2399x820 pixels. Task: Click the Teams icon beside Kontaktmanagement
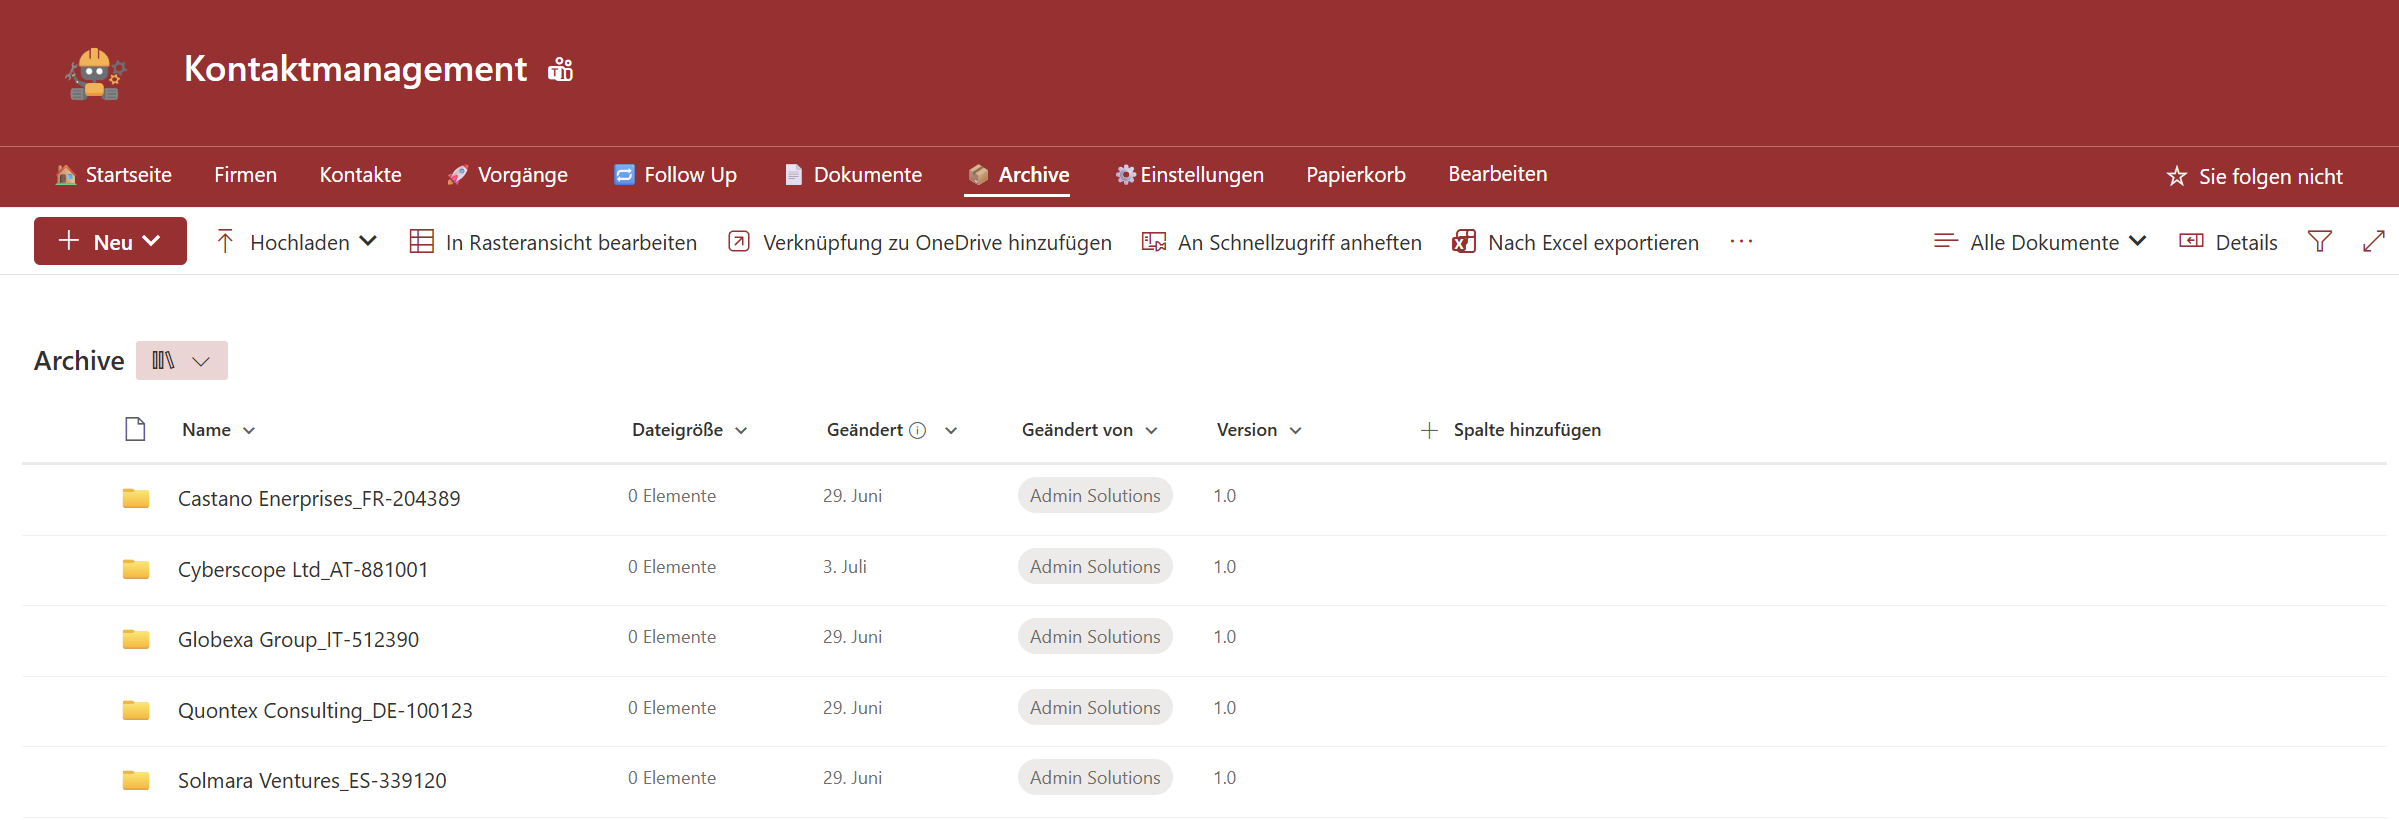click(x=560, y=70)
